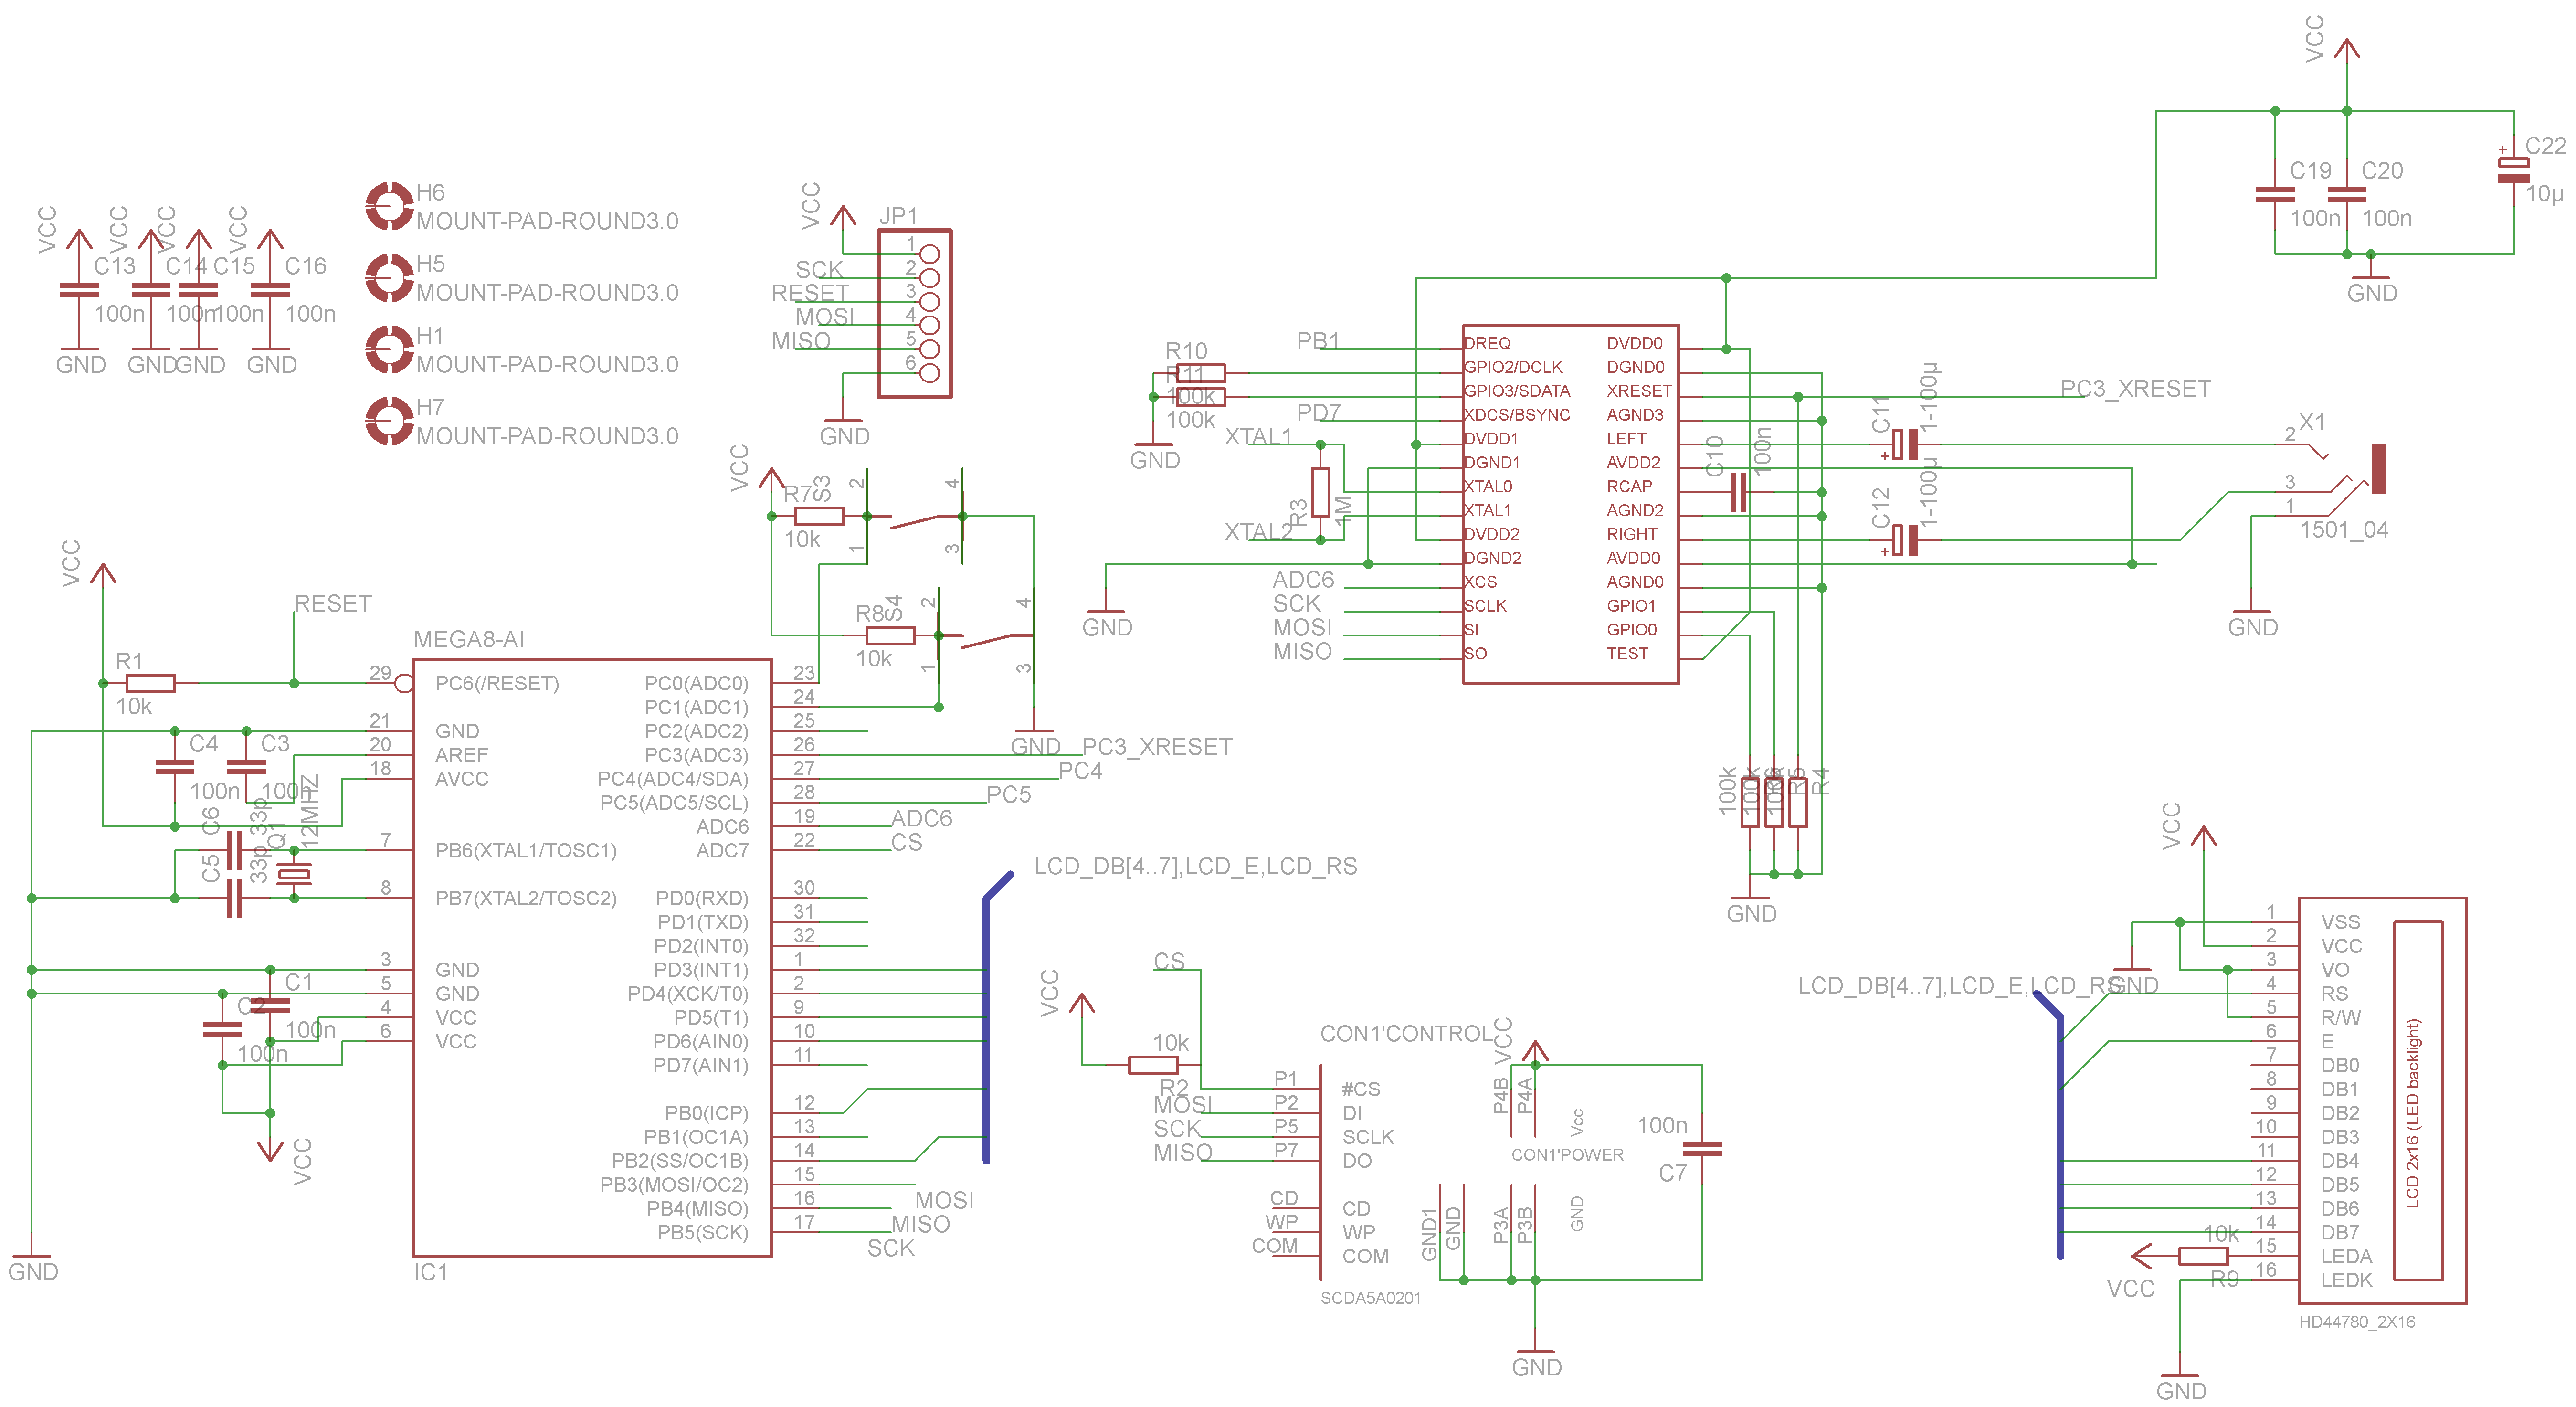Screen dimensions: 2576x1407
Task: Select the R2 10k pull-up resistor
Action: tap(1153, 1065)
